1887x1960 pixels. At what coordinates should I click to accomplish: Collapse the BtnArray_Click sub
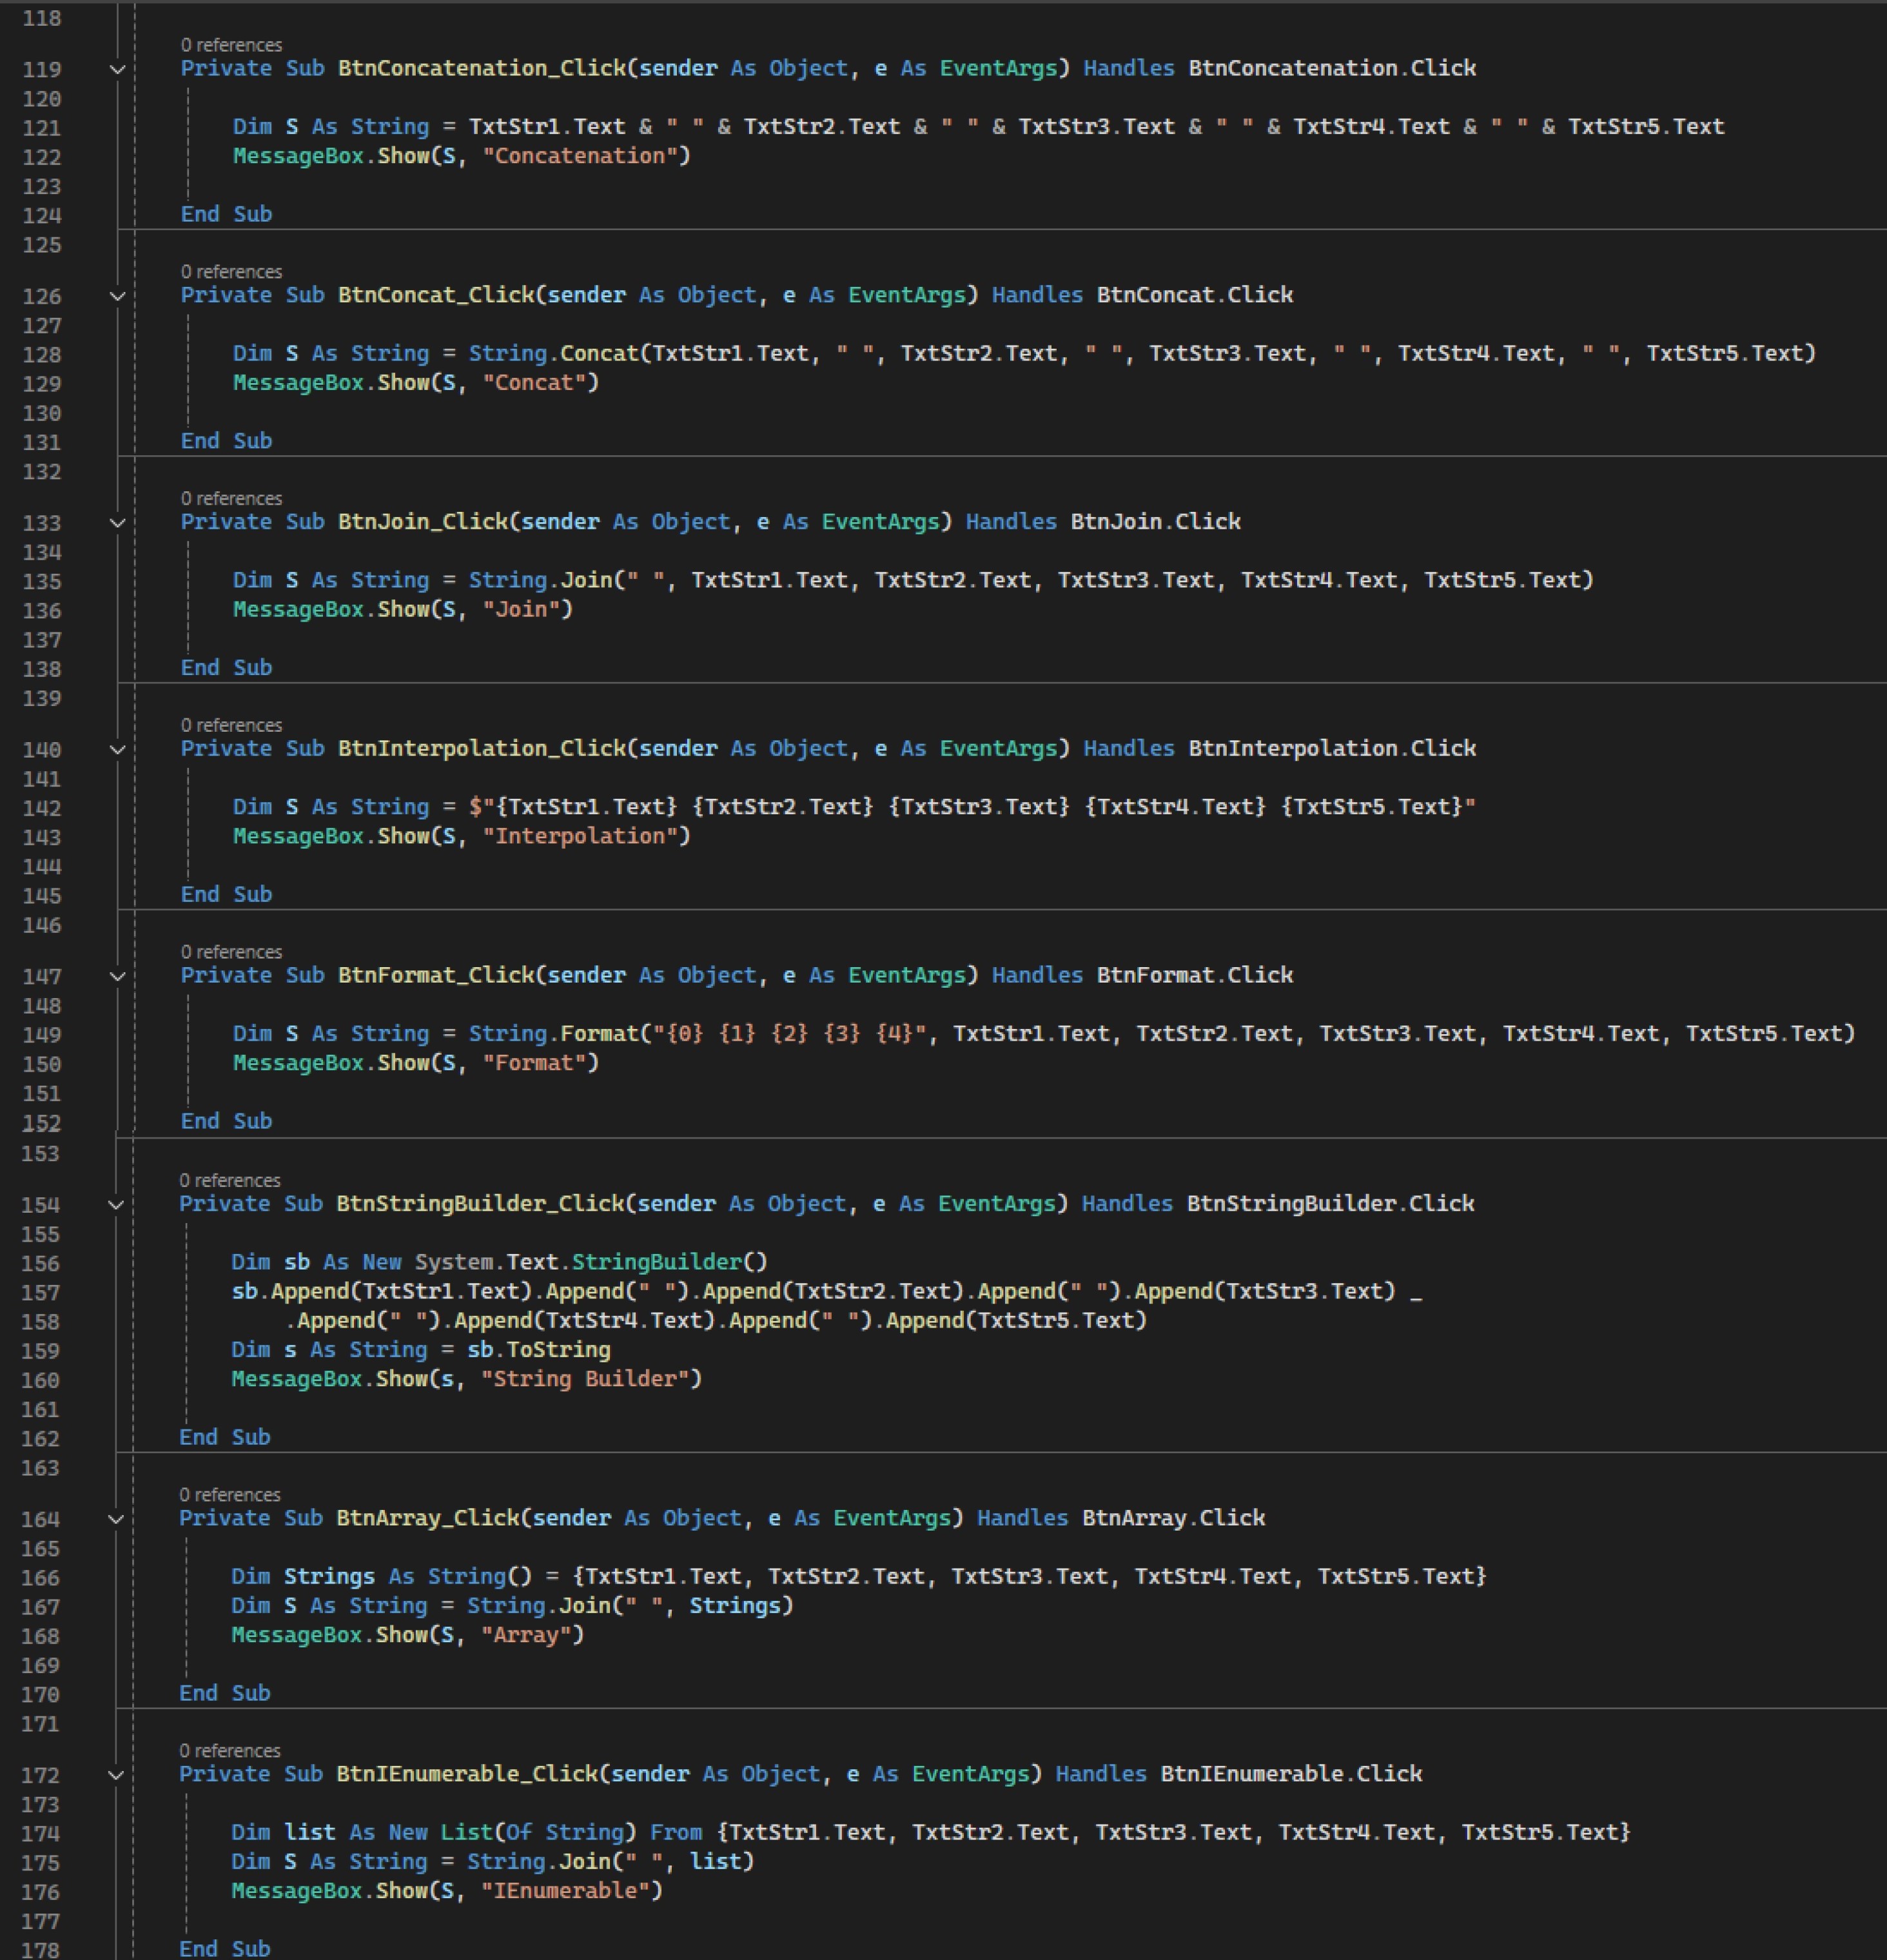point(116,1520)
